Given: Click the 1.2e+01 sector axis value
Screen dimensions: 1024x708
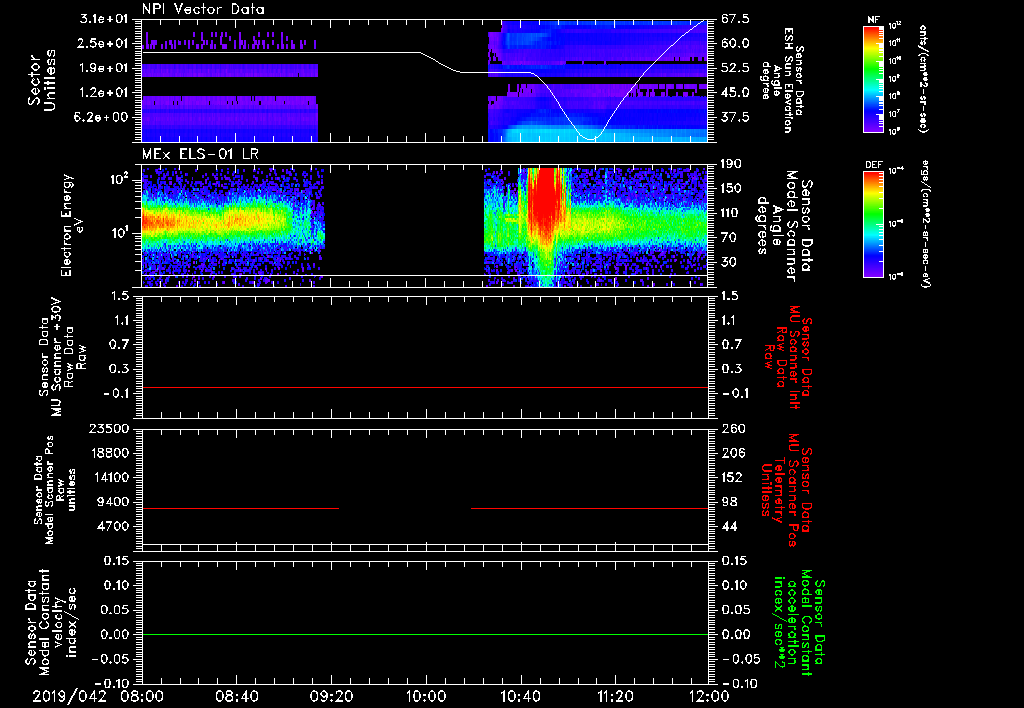Looking at the screenshot, I should [x=106, y=93].
